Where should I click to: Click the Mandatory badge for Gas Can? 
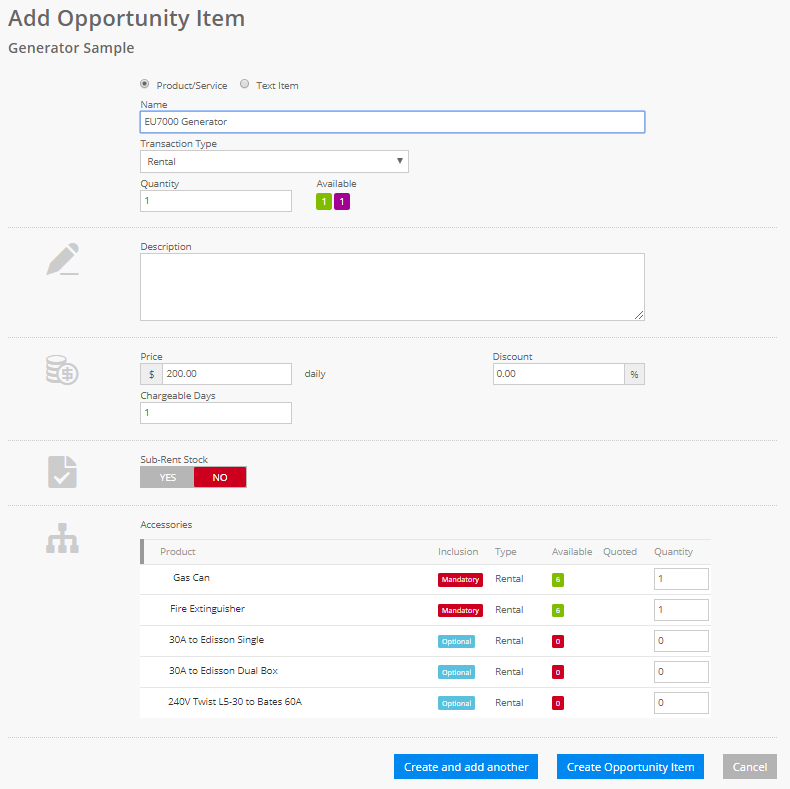coord(460,580)
